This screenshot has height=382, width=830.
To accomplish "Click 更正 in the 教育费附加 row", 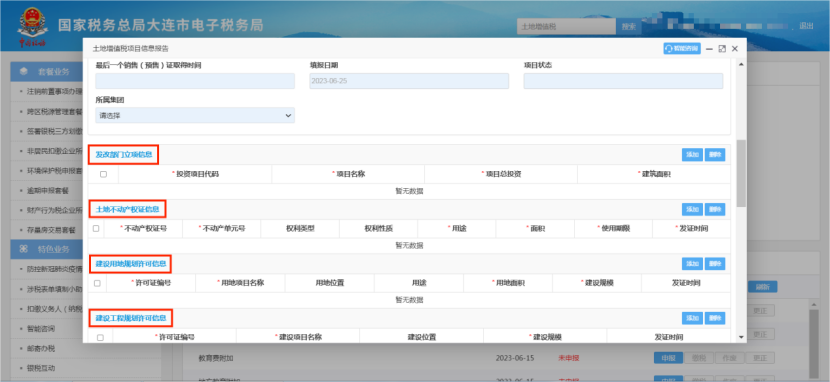I will tap(760, 358).
